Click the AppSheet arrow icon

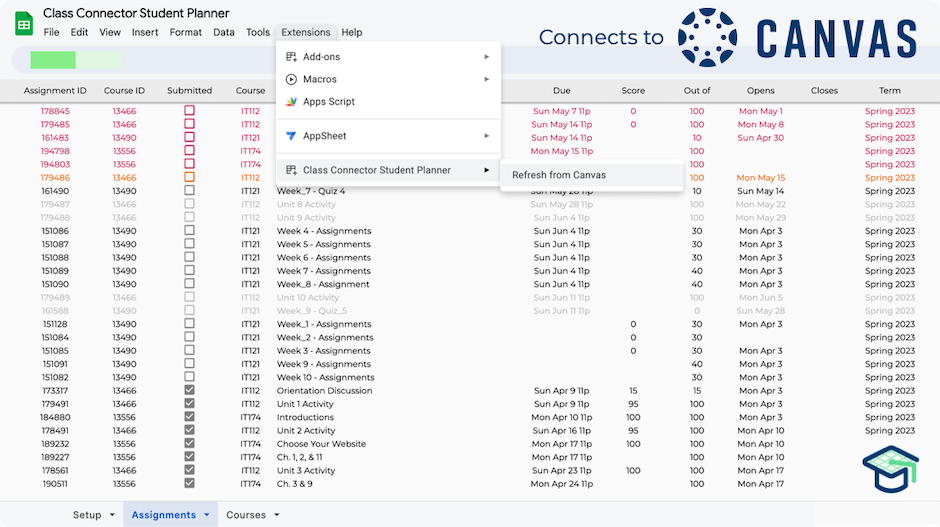point(291,136)
